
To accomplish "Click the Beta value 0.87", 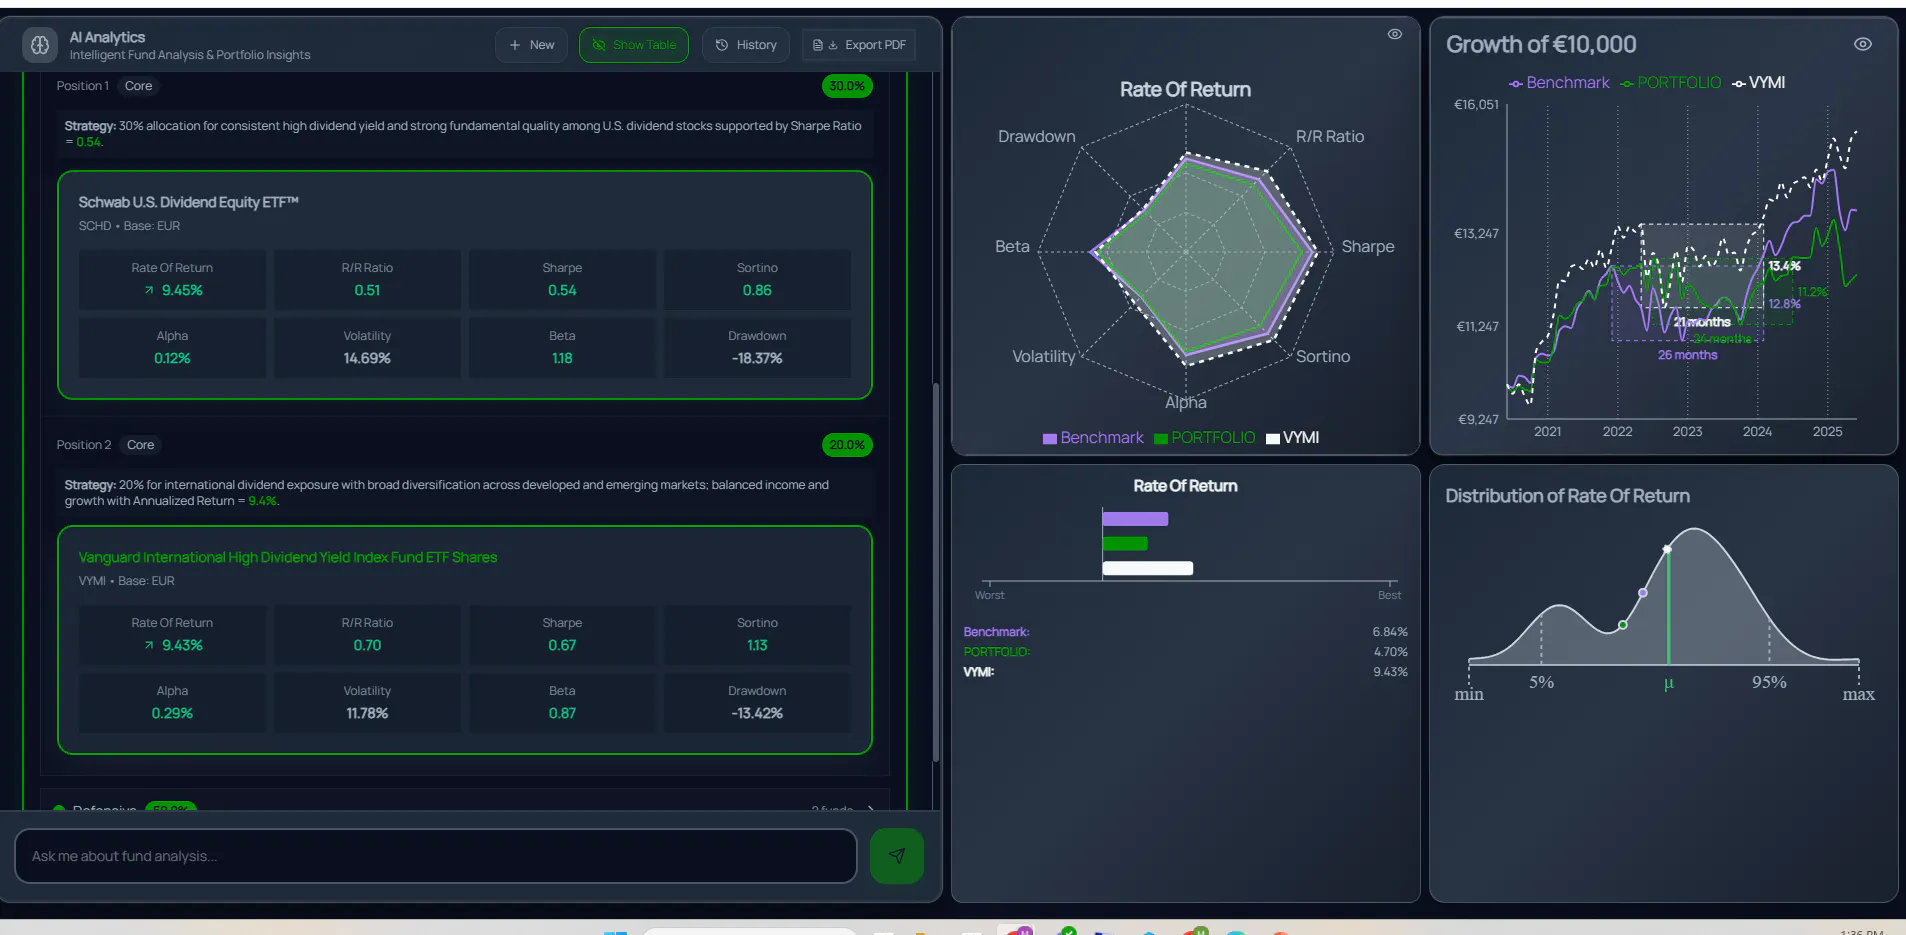I will click(x=562, y=713).
